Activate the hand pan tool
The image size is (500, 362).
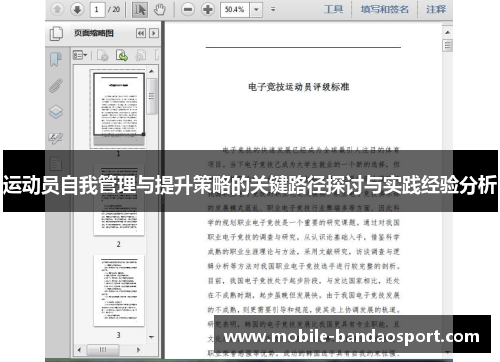[160, 10]
